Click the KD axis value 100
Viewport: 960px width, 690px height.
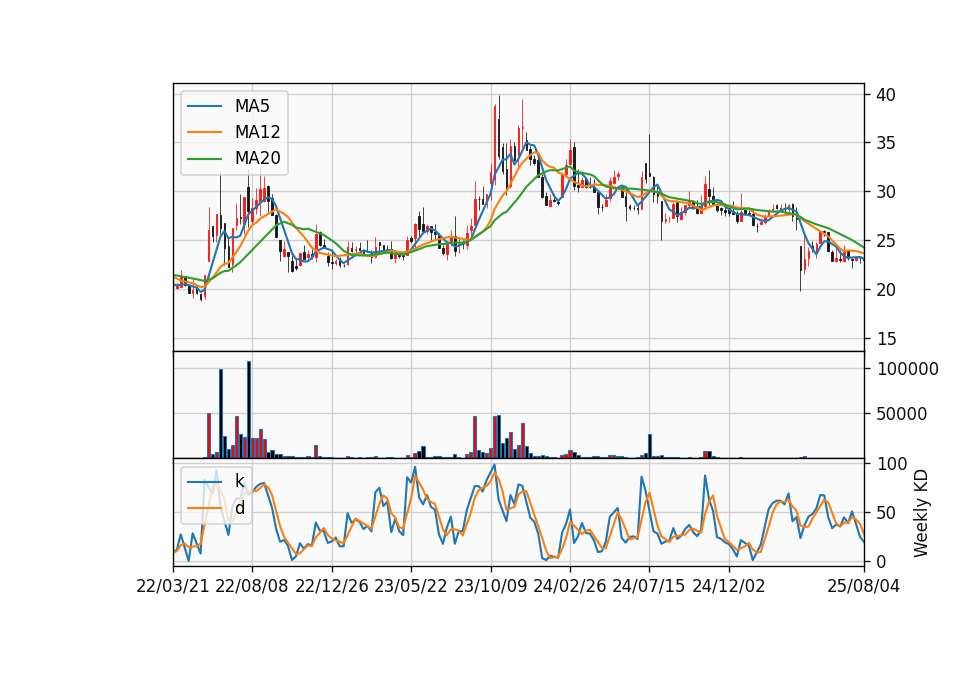pos(892,463)
